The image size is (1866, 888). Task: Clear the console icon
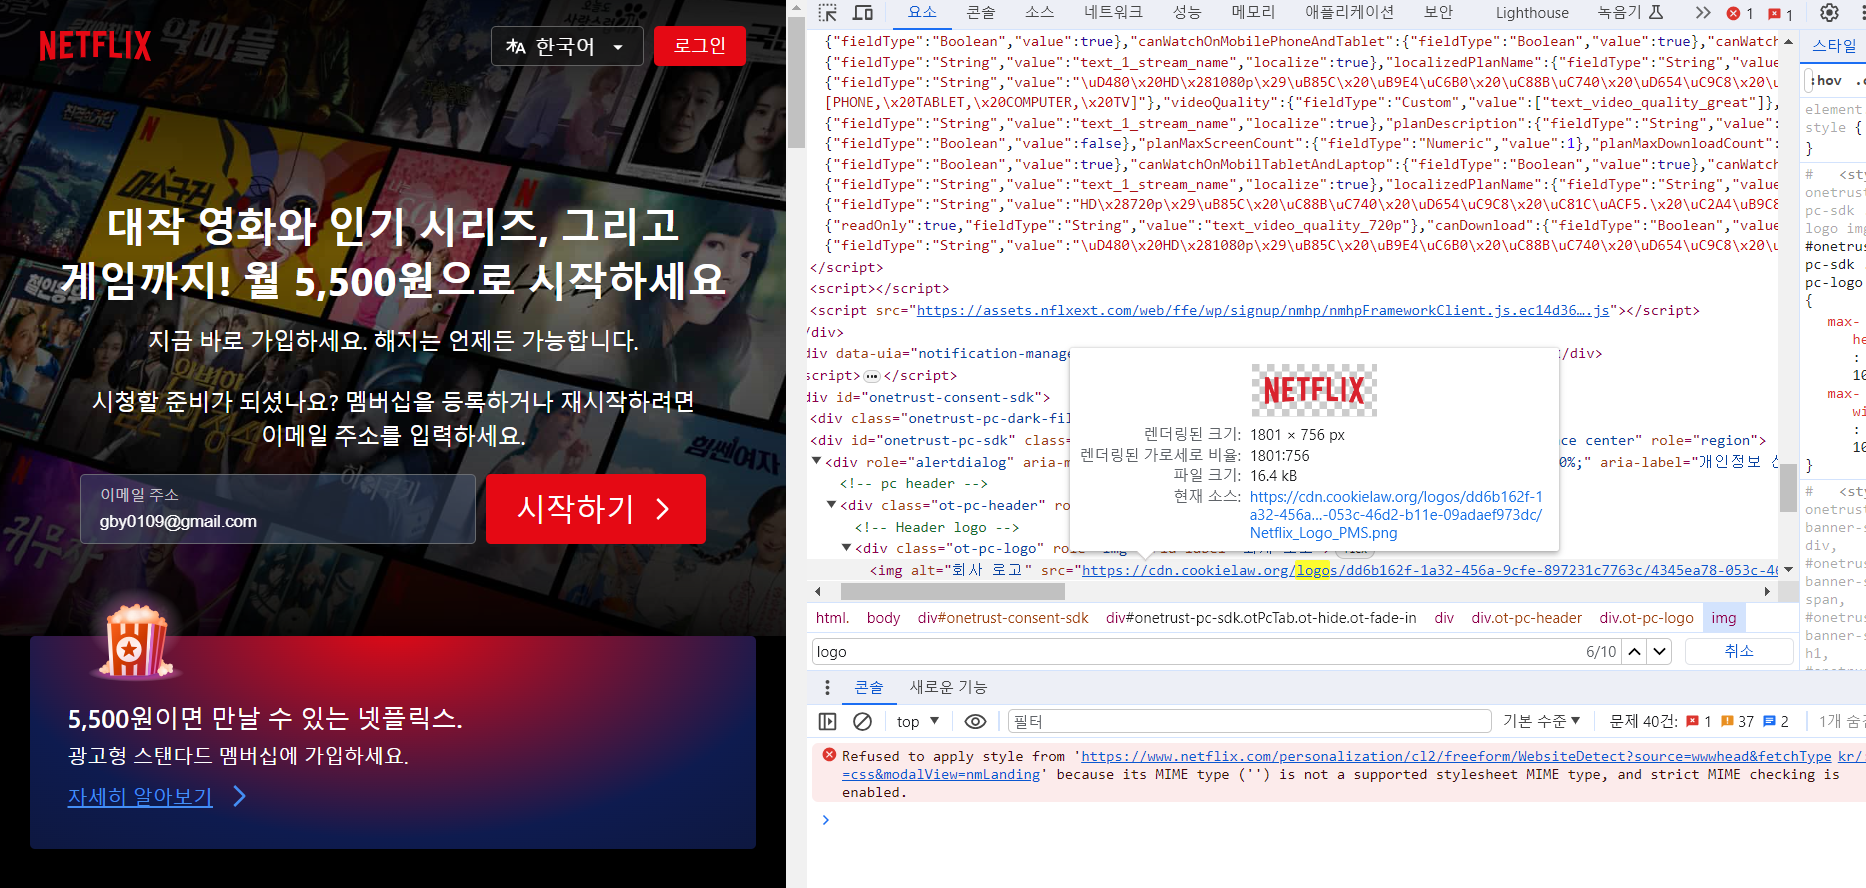tap(862, 721)
